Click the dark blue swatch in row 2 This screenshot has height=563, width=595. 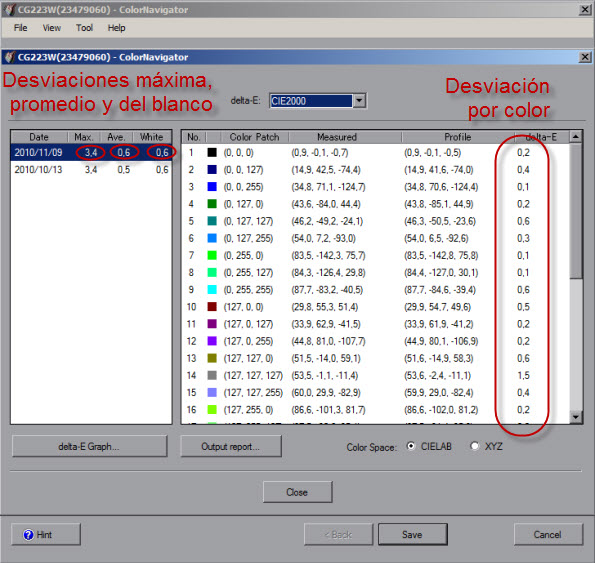[x=212, y=170]
